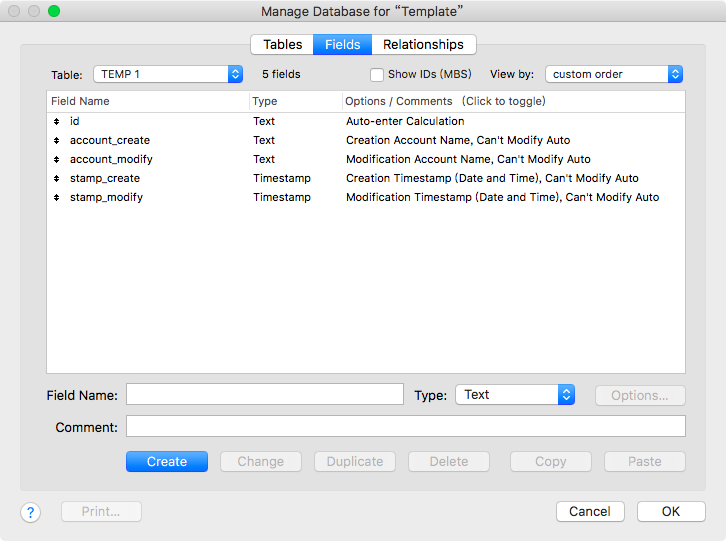Viewport: 726px width, 541px height.
Task: Click the Create button
Action: coord(167,462)
